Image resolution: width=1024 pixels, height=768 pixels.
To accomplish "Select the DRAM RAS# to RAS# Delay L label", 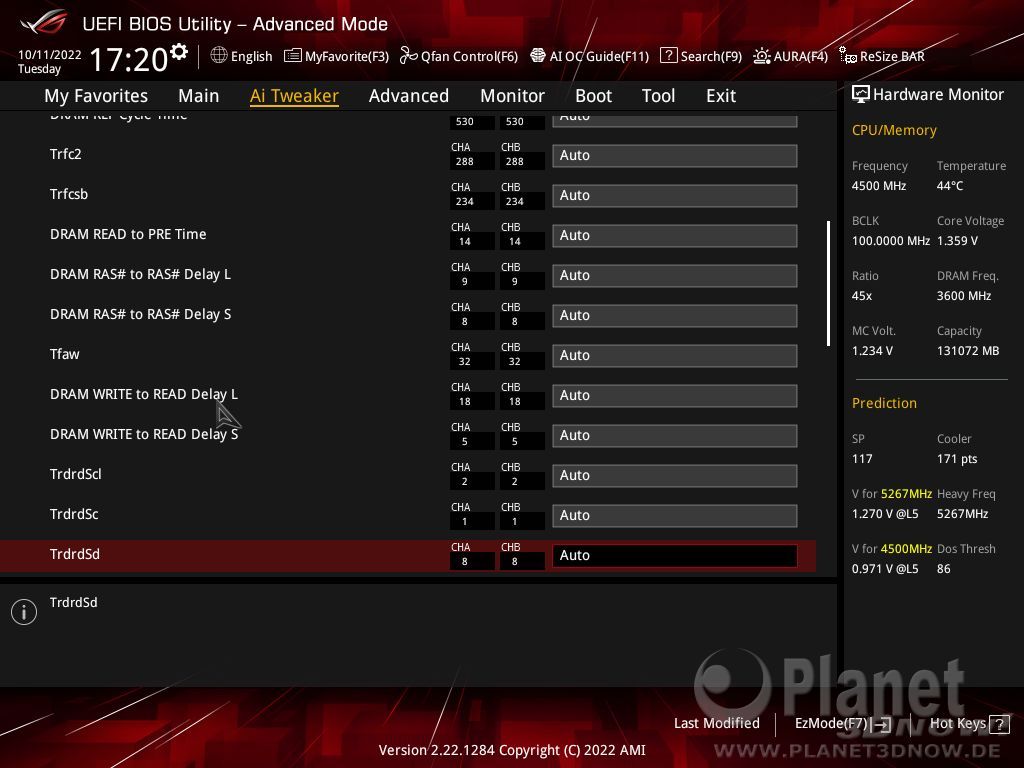I will point(140,274).
